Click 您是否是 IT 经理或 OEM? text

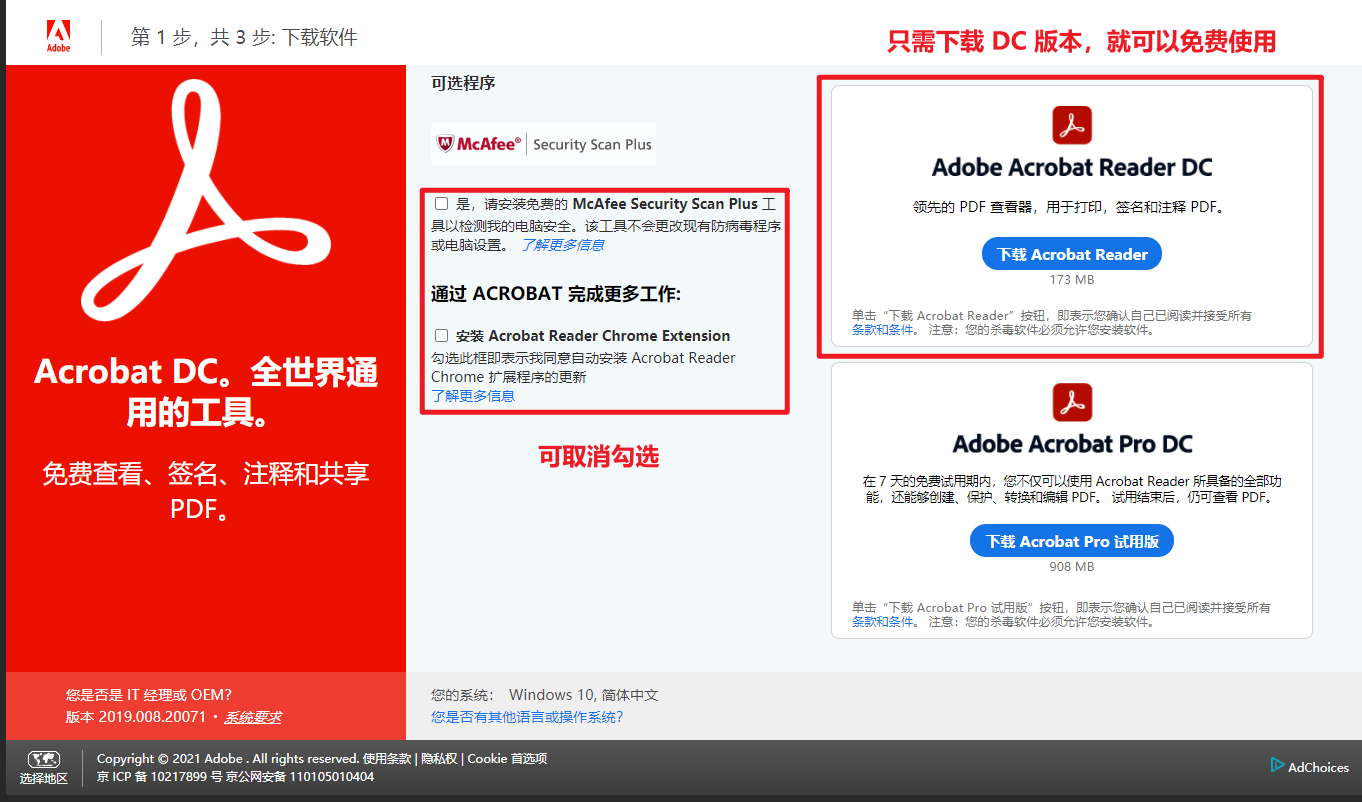(x=149, y=695)
